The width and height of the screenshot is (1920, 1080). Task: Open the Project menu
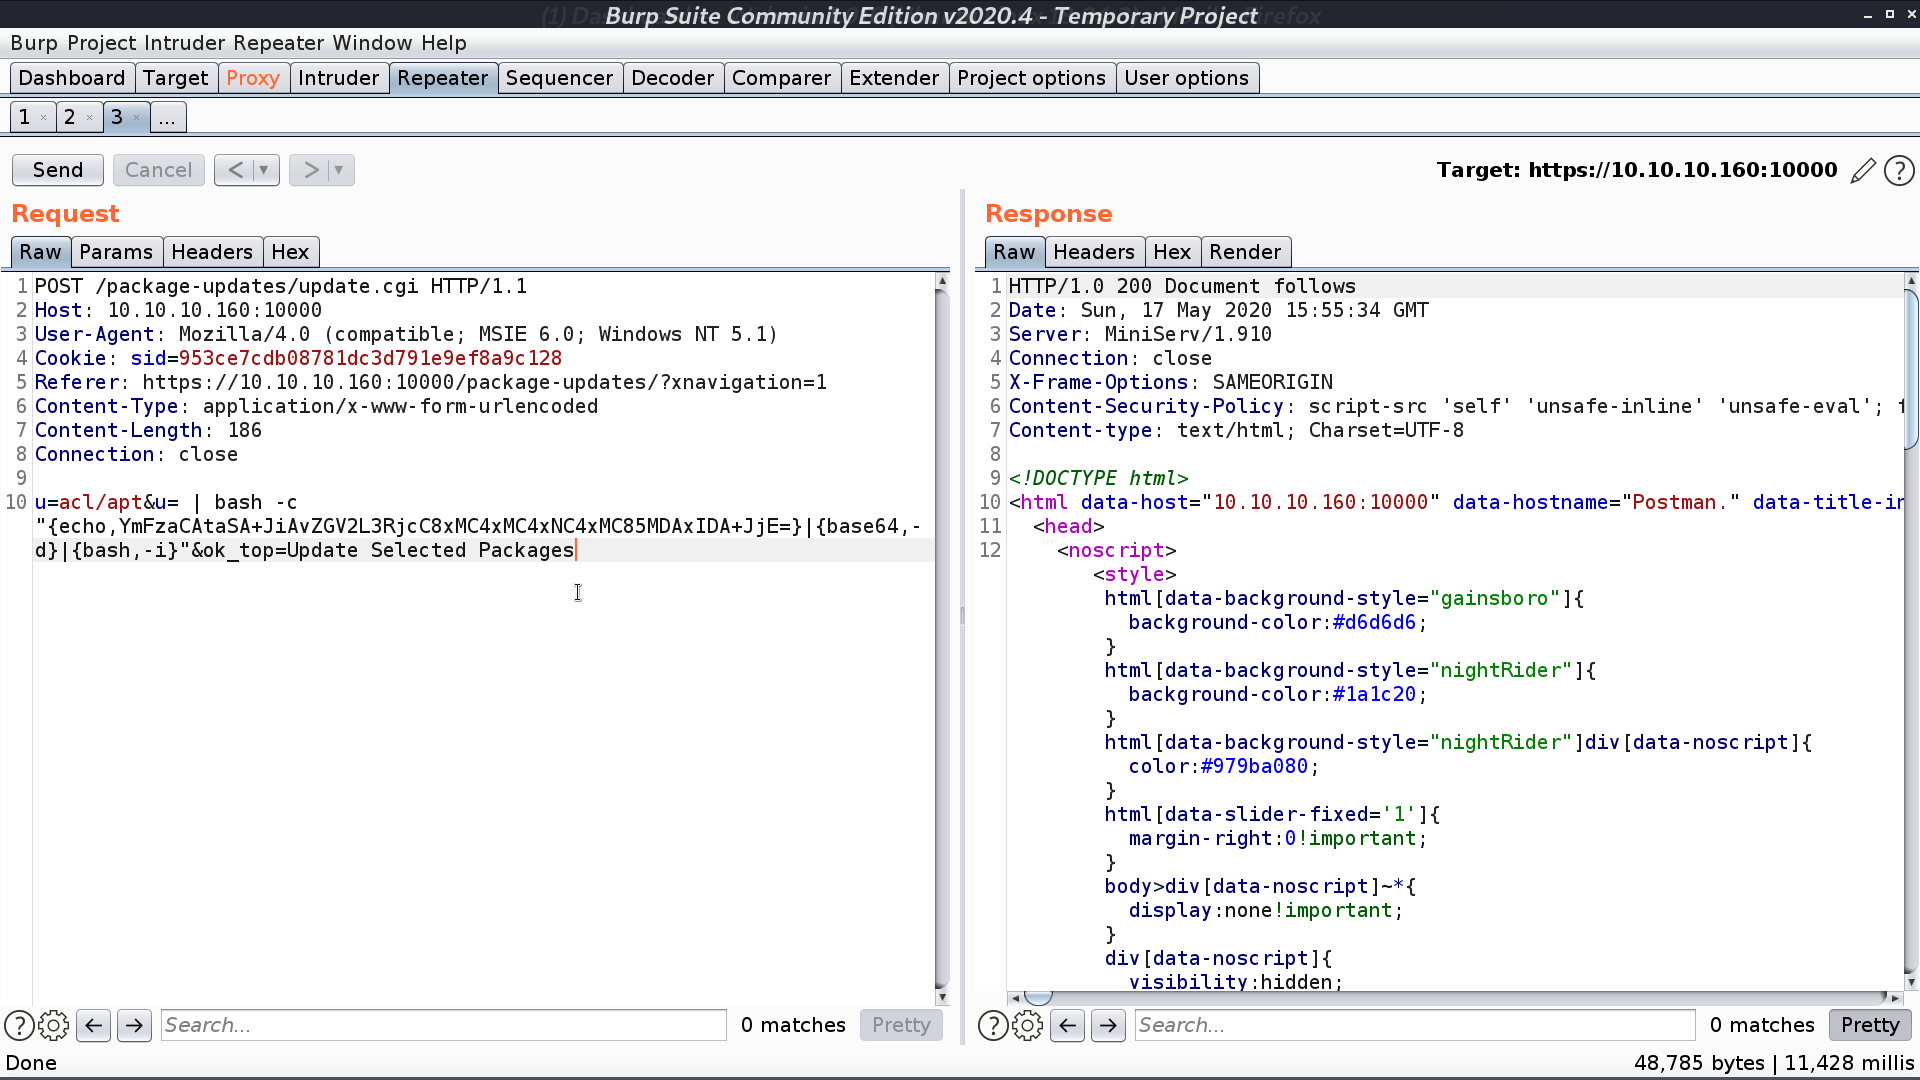tap(102, 43)
